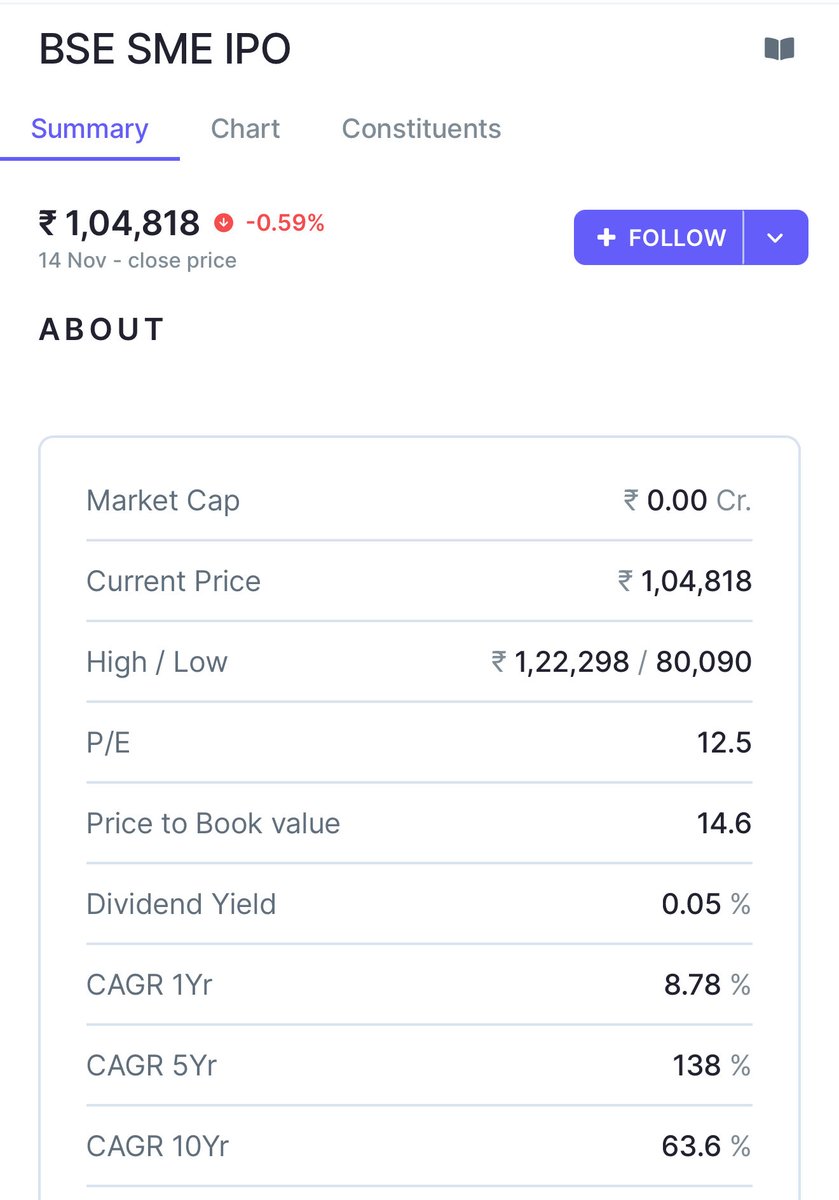
Task: Click the Price to Book value row
Action: (419, 823)
